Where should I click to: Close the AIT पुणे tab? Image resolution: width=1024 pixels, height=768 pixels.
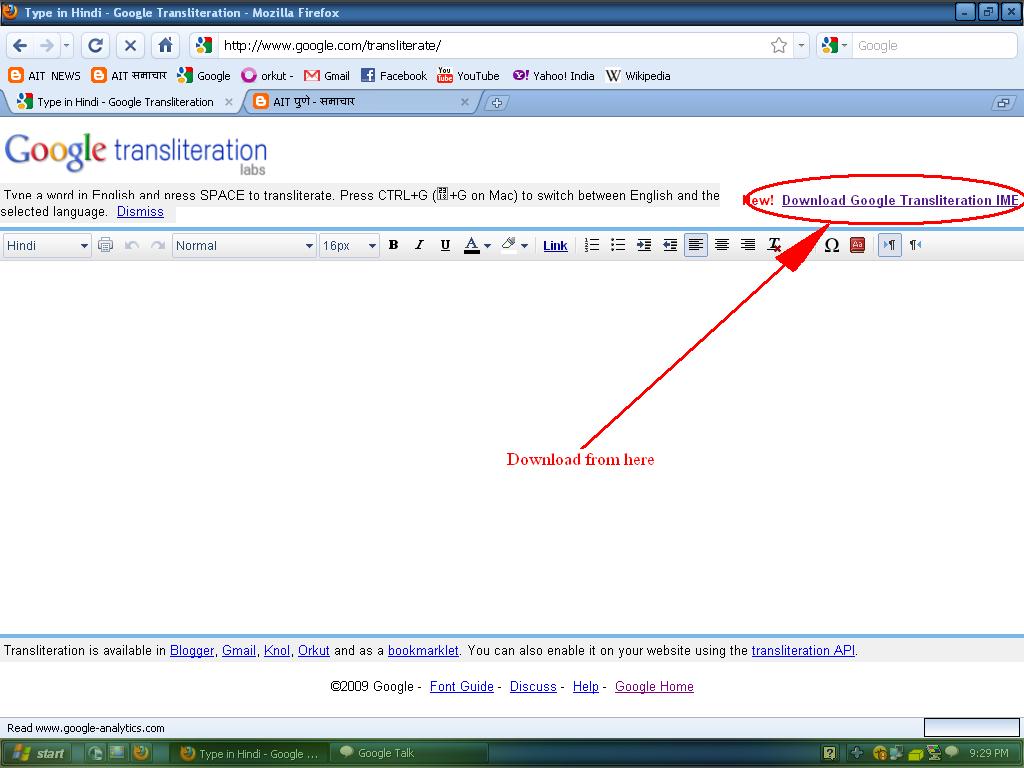click(464, 102)
